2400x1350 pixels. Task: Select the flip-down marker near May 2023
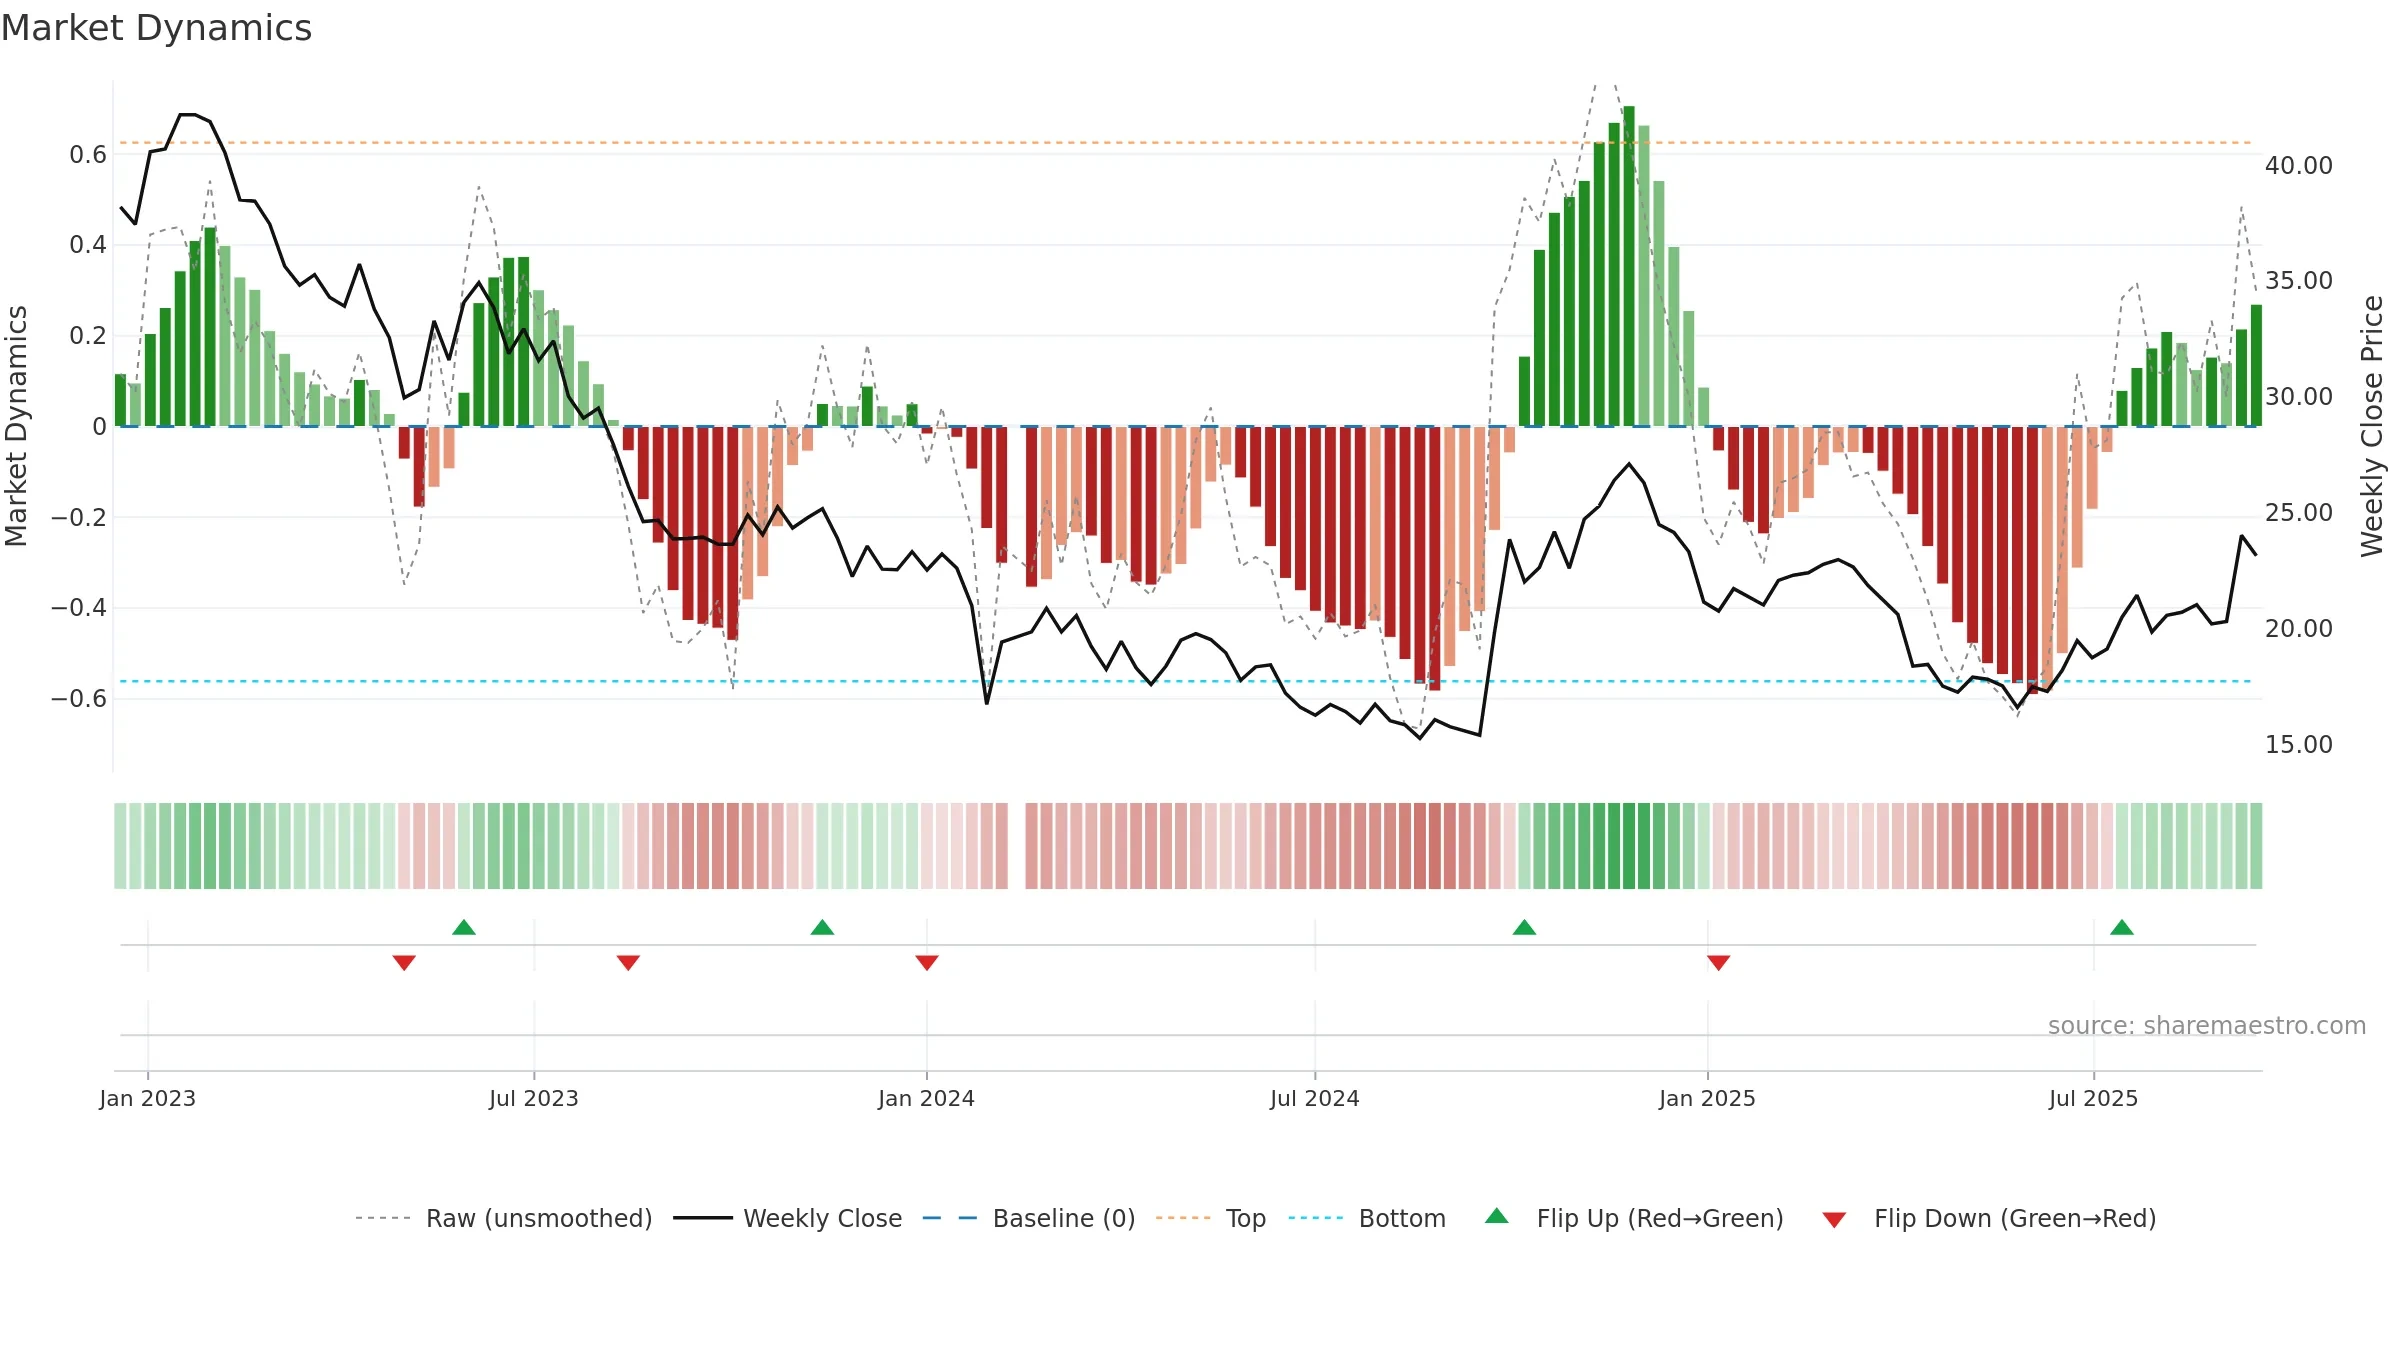tap(404, 963)
